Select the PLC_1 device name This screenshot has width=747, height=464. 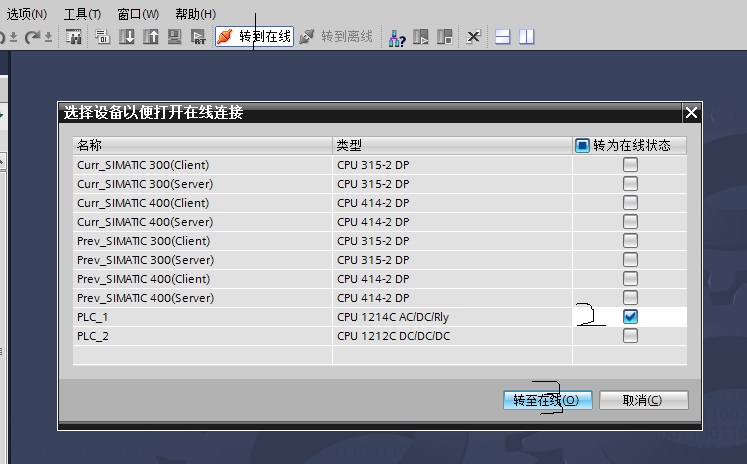click(92, 317)
